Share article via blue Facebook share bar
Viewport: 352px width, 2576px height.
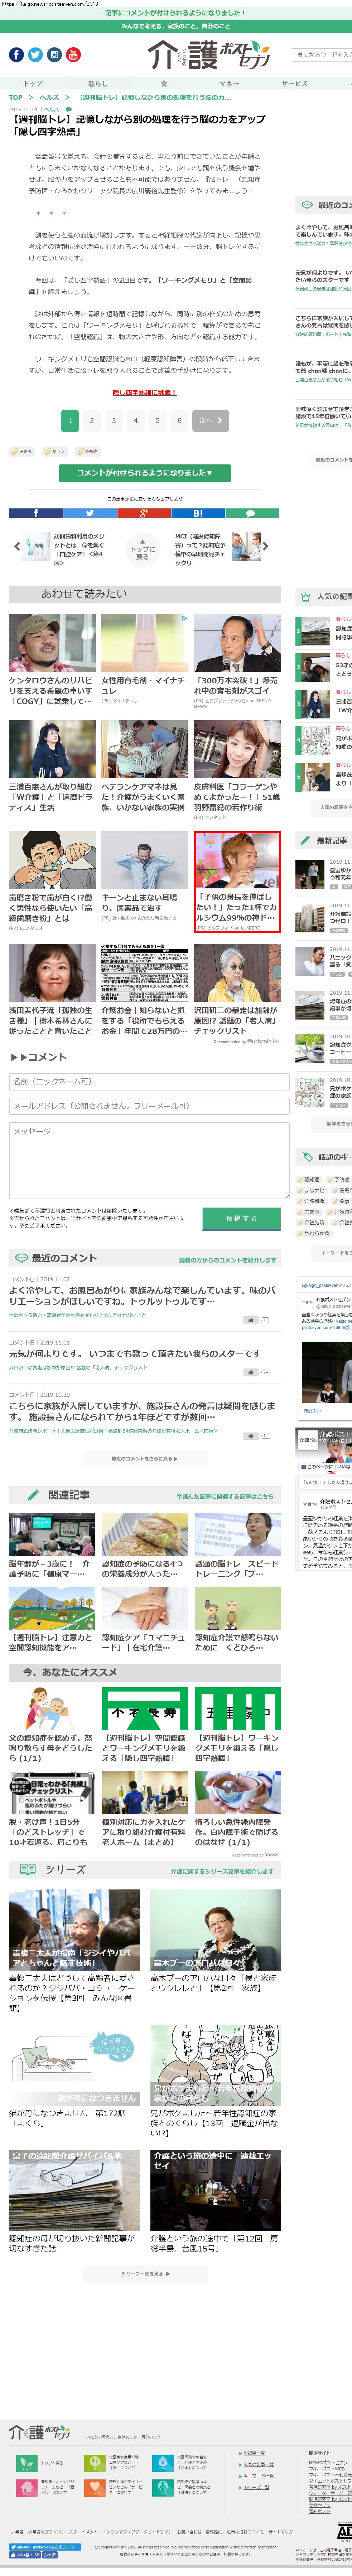36,513
